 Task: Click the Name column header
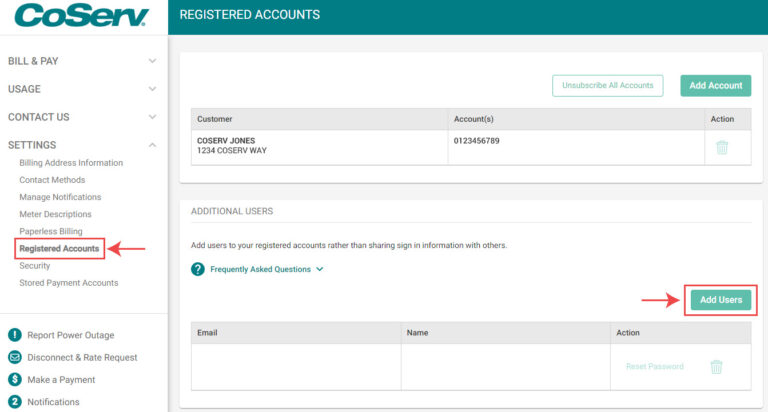tap(417, 333)
